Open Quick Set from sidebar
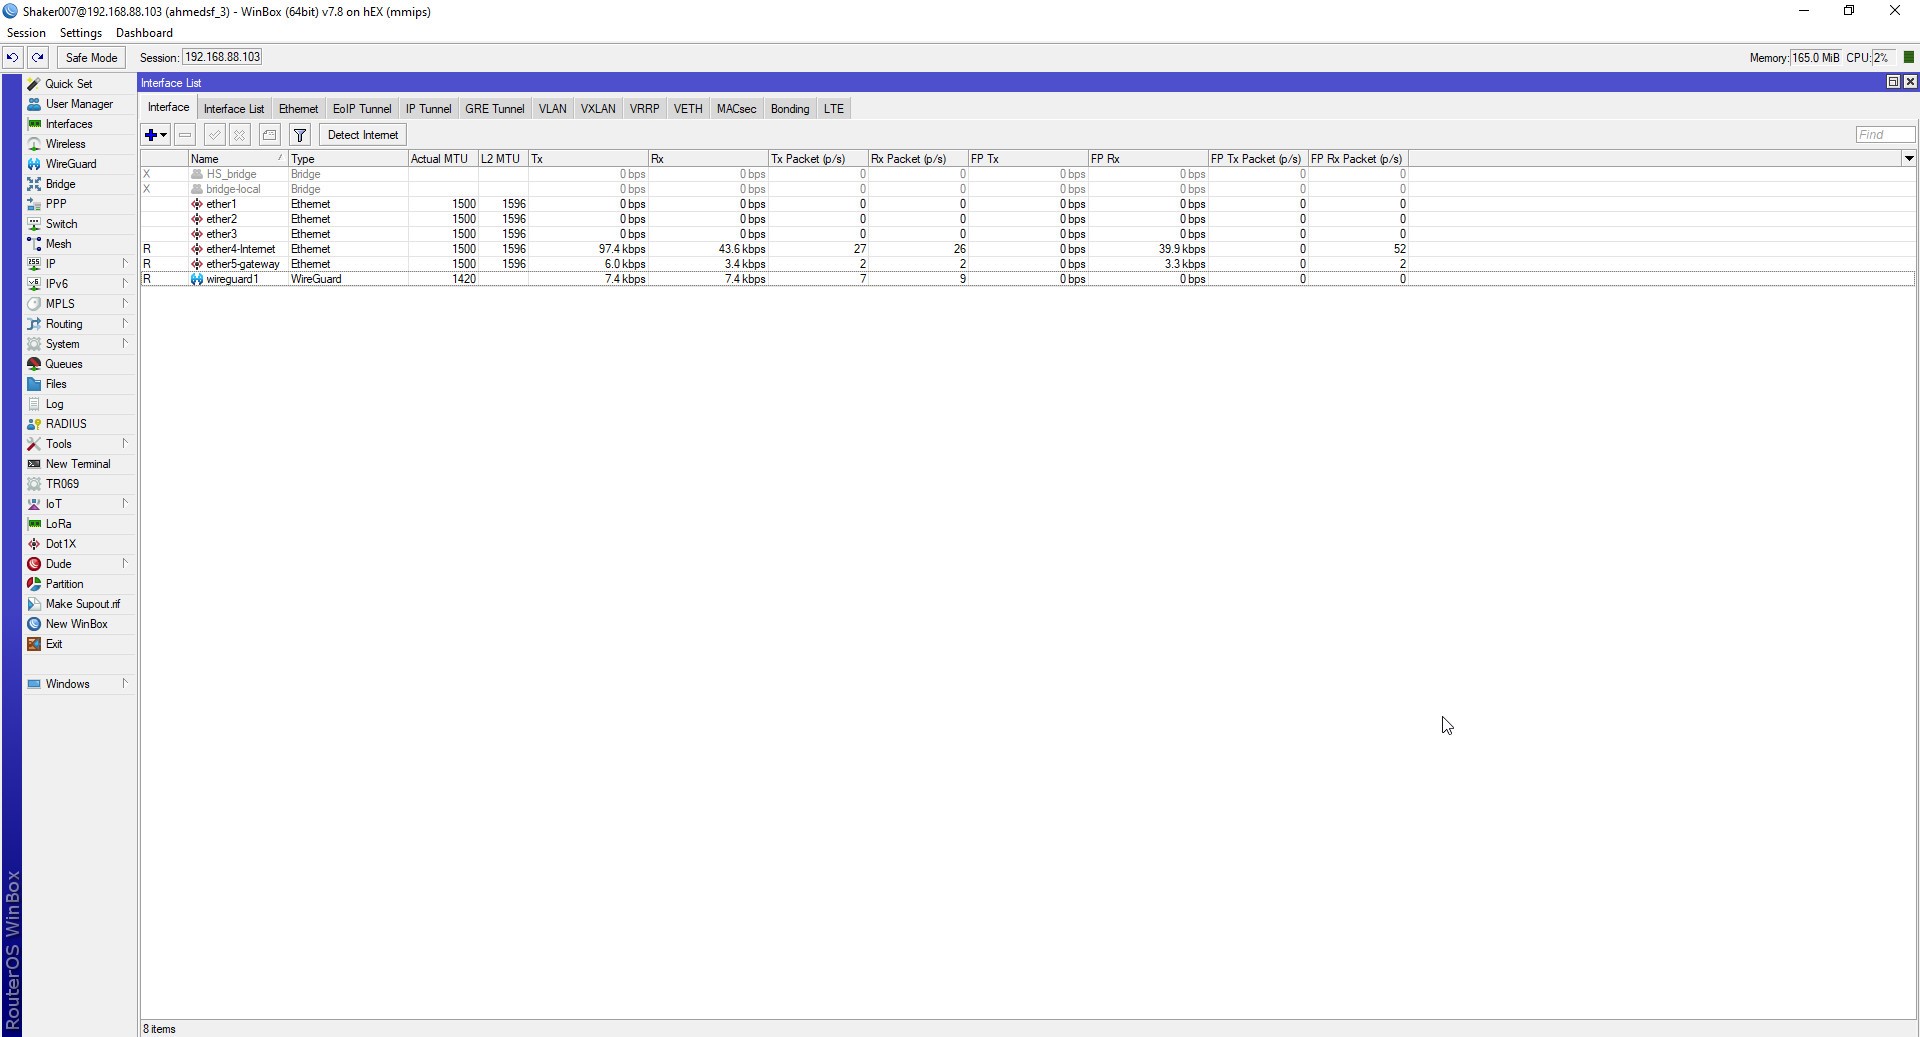The width and height of the screenshot is (1920, 1037). [80, 84]
